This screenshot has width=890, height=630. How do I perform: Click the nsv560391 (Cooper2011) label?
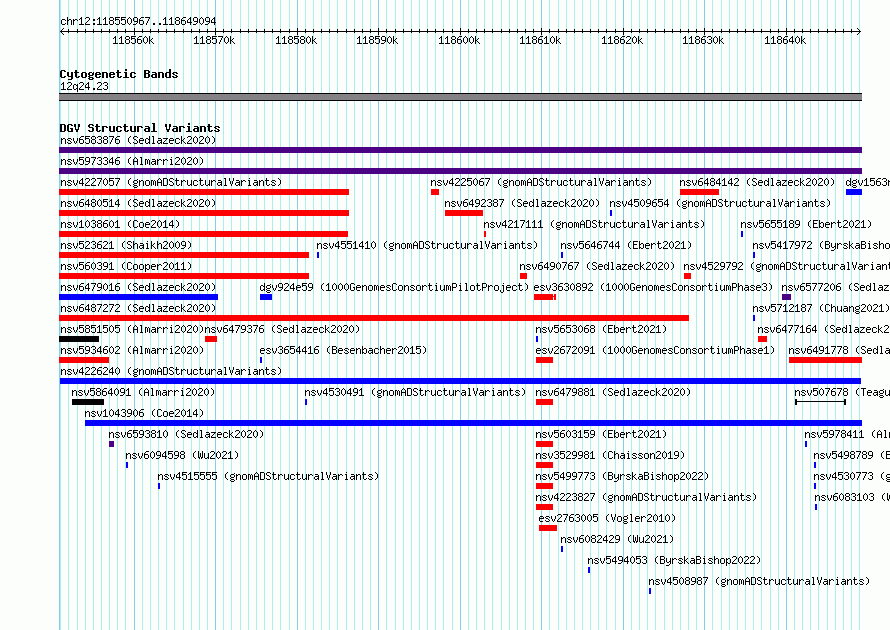[x=126, y=266]
